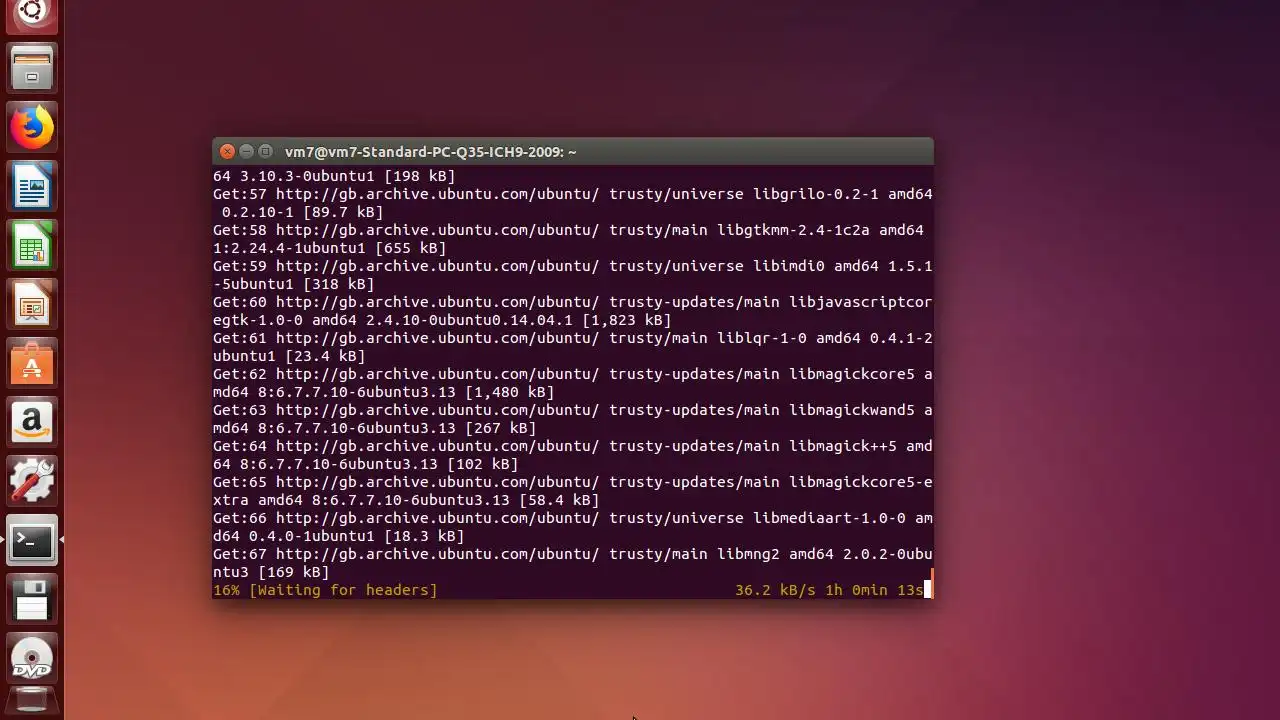1280x720 pixels.
Task: Maximize the terminal window
Action: 265,152
